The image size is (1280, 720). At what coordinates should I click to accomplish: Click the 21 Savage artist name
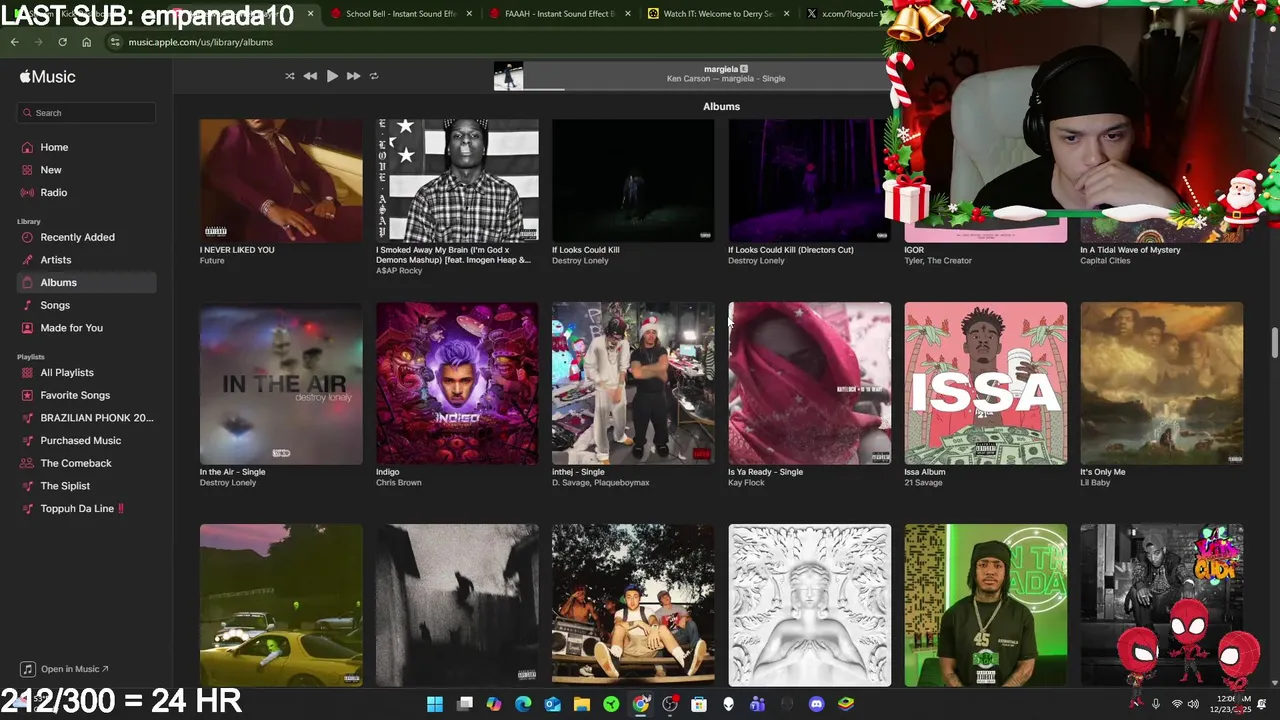click(924, 483)
